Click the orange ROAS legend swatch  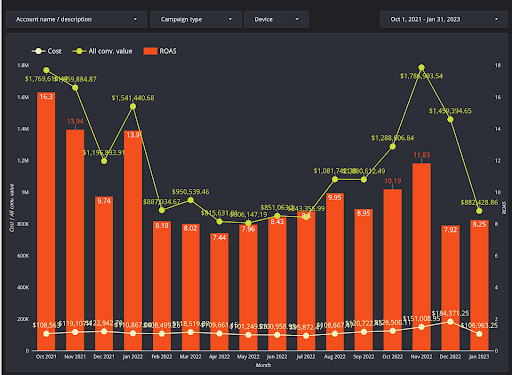150,51
